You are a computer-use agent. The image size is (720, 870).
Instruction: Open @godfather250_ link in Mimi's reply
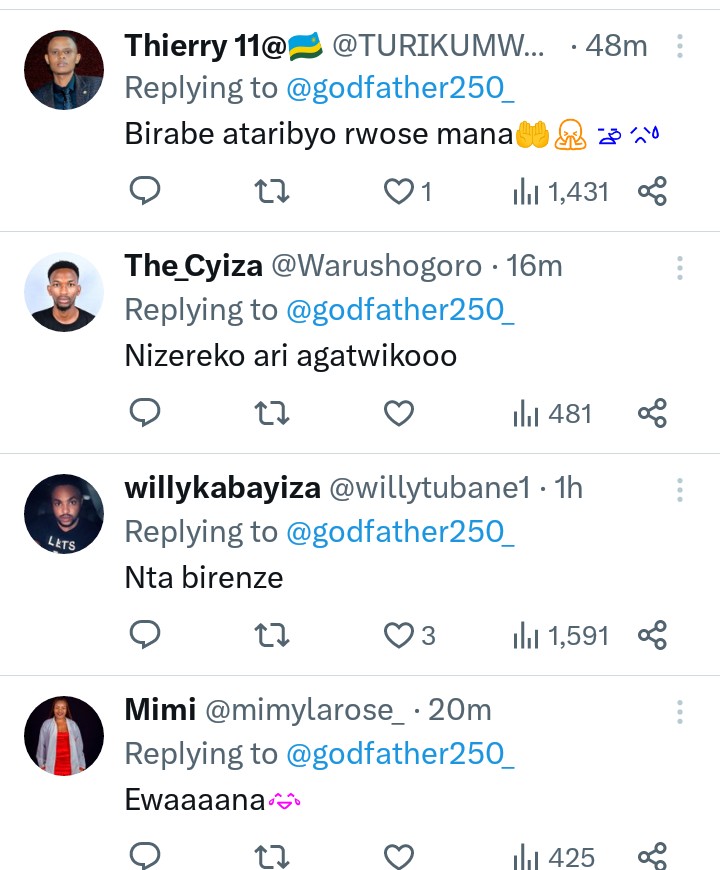pos(400,754)
